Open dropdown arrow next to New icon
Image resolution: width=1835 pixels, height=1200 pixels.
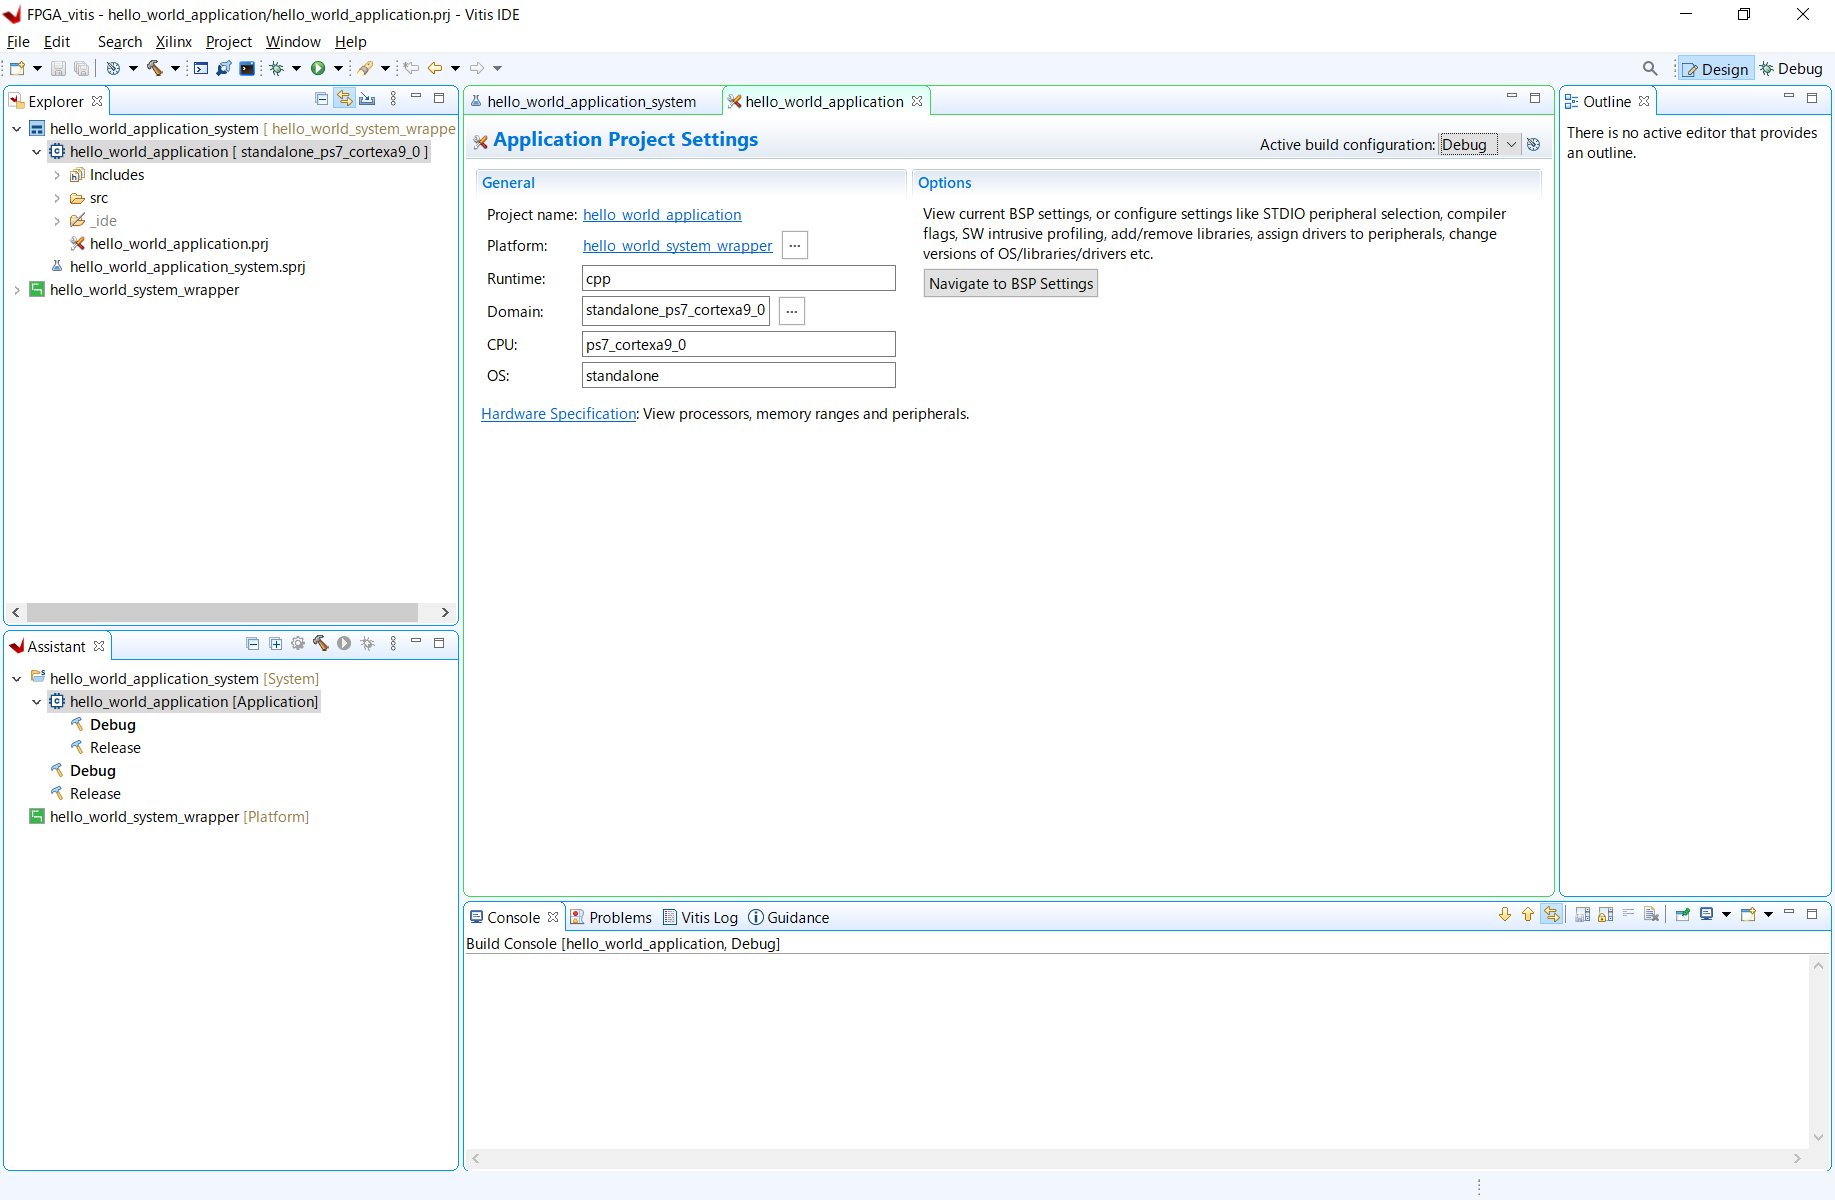(x=37, y=68)
